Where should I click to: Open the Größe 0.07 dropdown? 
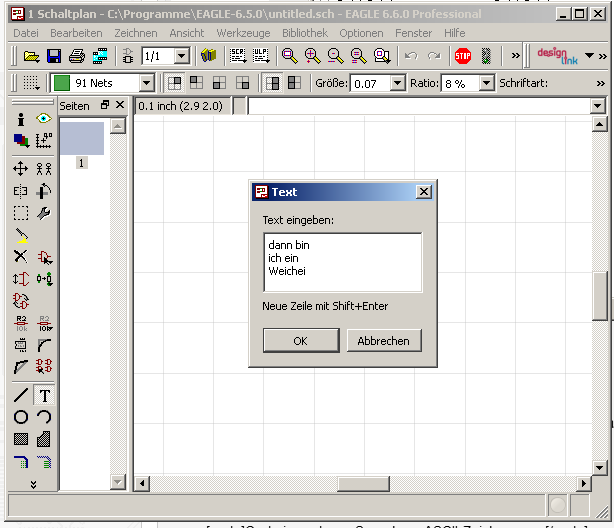pyautogui.click(x=397, y=83)
